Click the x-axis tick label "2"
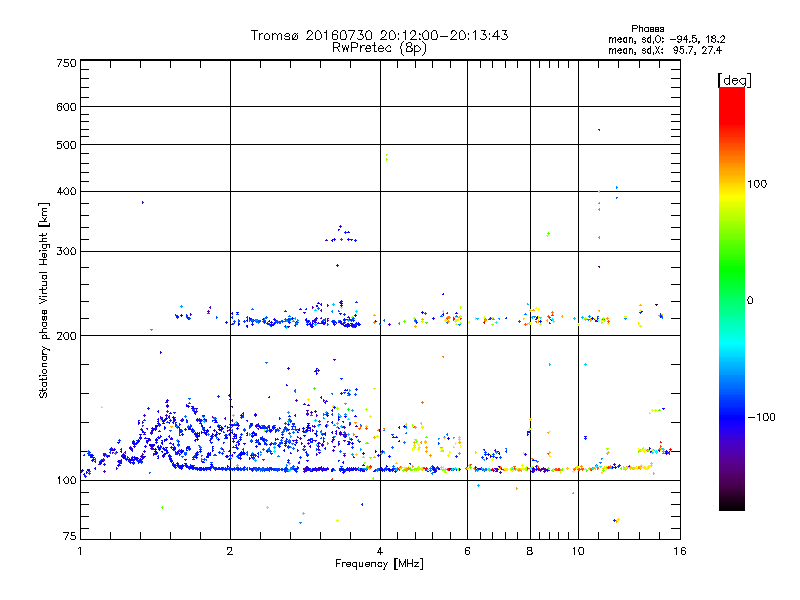 click(230, 551)
